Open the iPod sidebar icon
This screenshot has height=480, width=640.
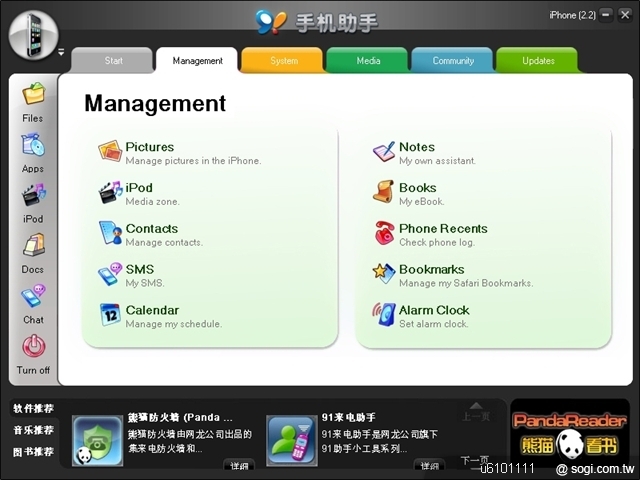pos(33,195)
